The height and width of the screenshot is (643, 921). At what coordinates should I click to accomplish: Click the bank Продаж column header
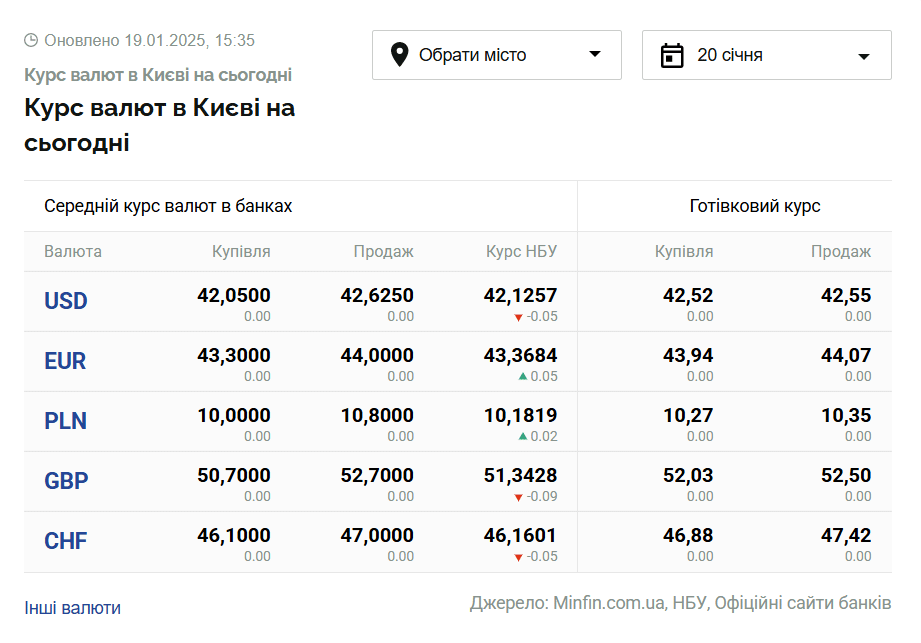[384, 251]
